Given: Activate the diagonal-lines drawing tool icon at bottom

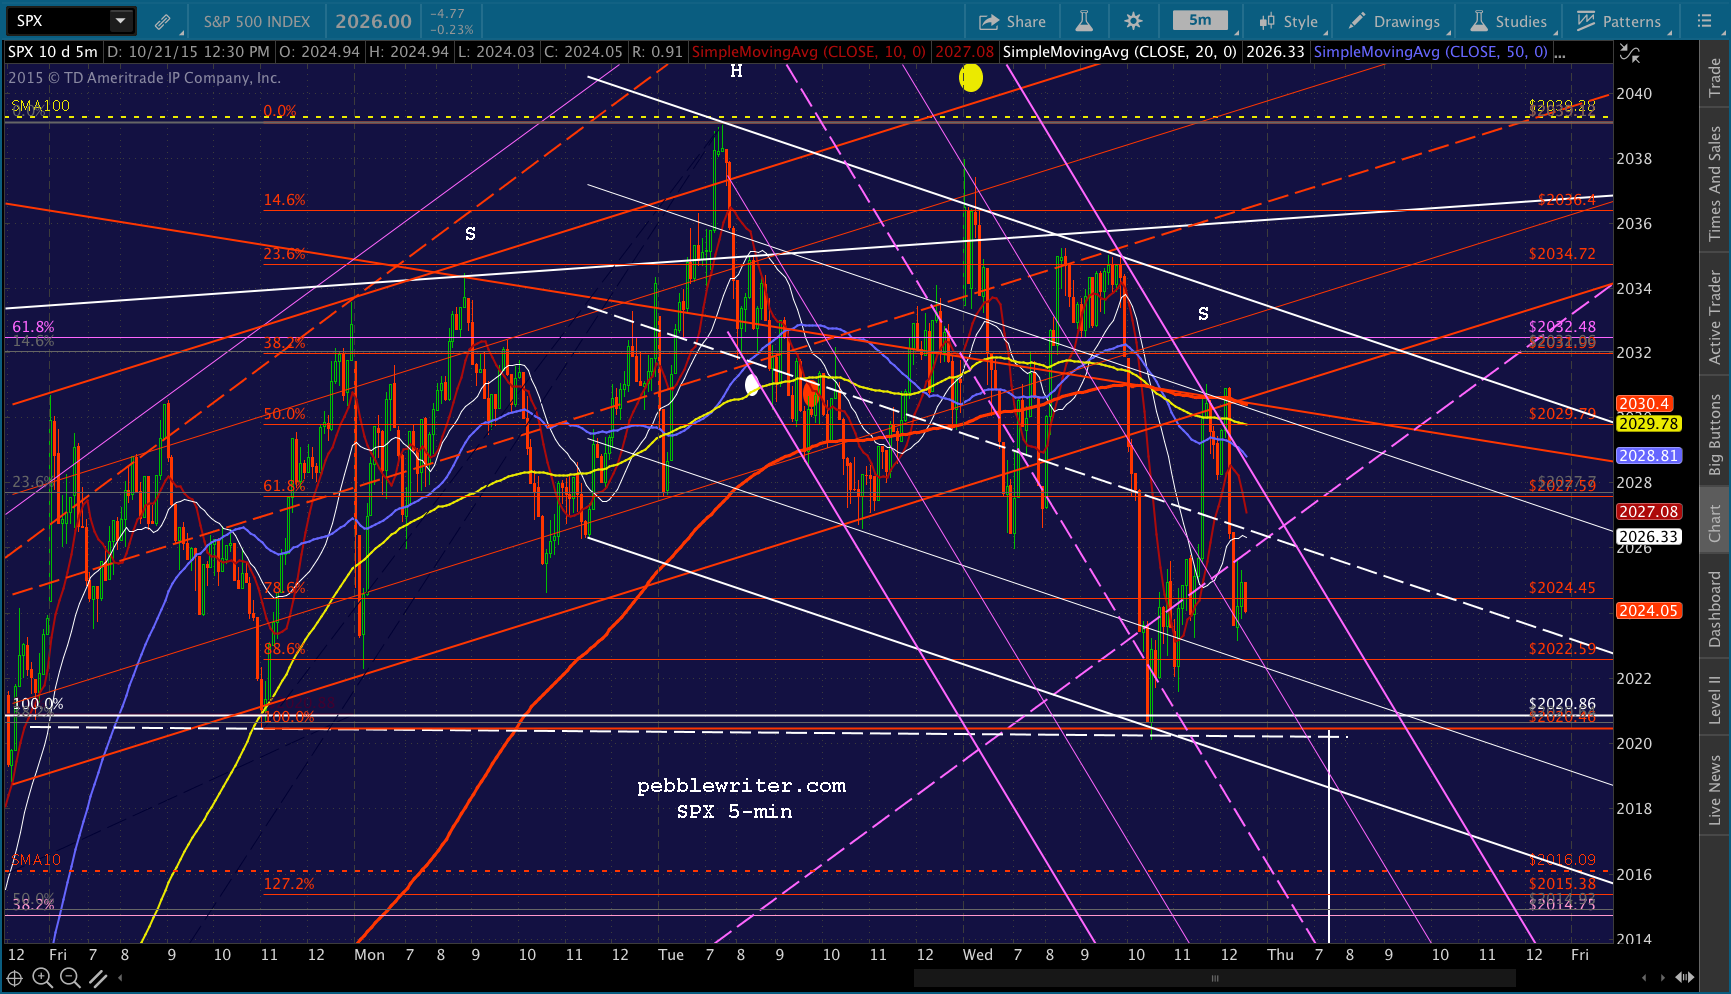Looking at the screenshot, I should [x=98, y=978].
